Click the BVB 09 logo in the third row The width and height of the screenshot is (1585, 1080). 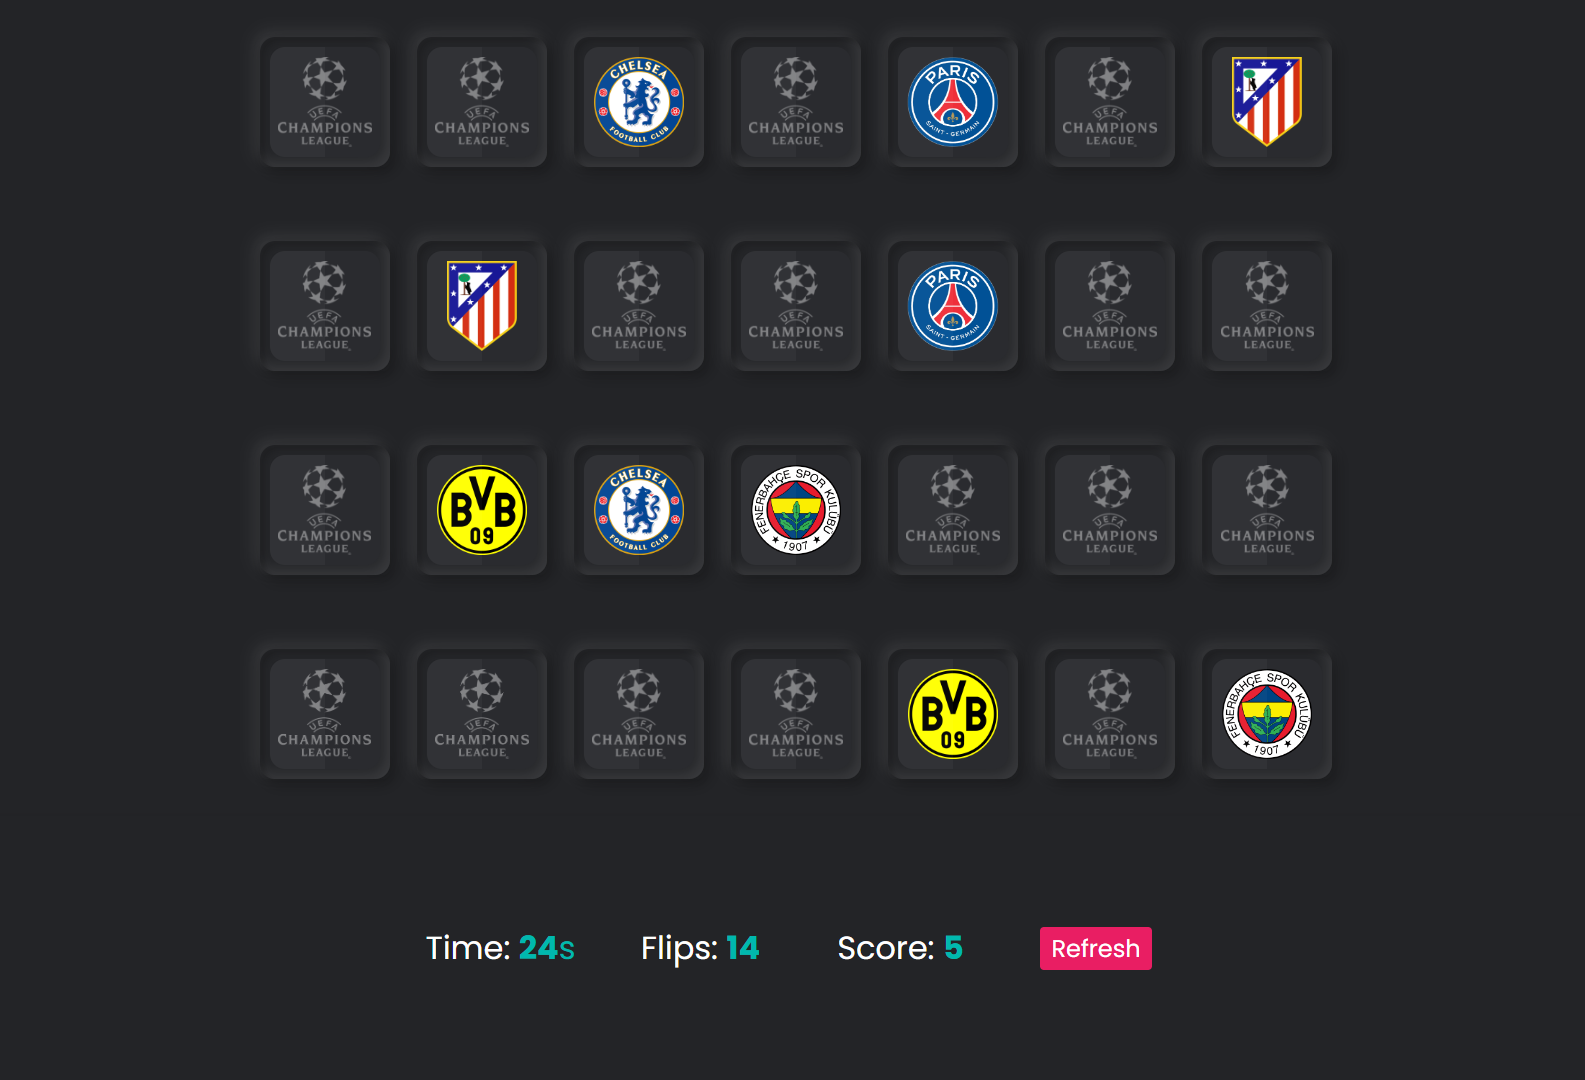482,510
